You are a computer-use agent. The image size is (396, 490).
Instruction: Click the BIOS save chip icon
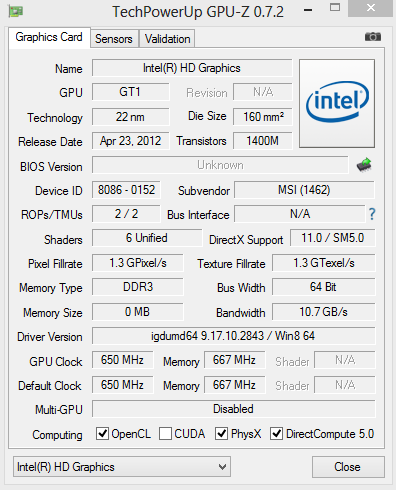pos(364,165)
